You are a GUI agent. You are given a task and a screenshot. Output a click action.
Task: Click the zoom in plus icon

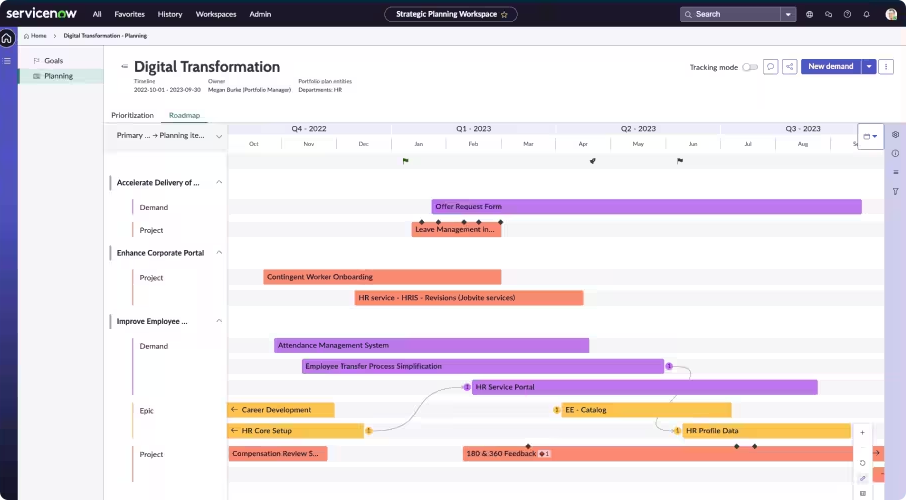pyautogui.click(x=862, y=433)
